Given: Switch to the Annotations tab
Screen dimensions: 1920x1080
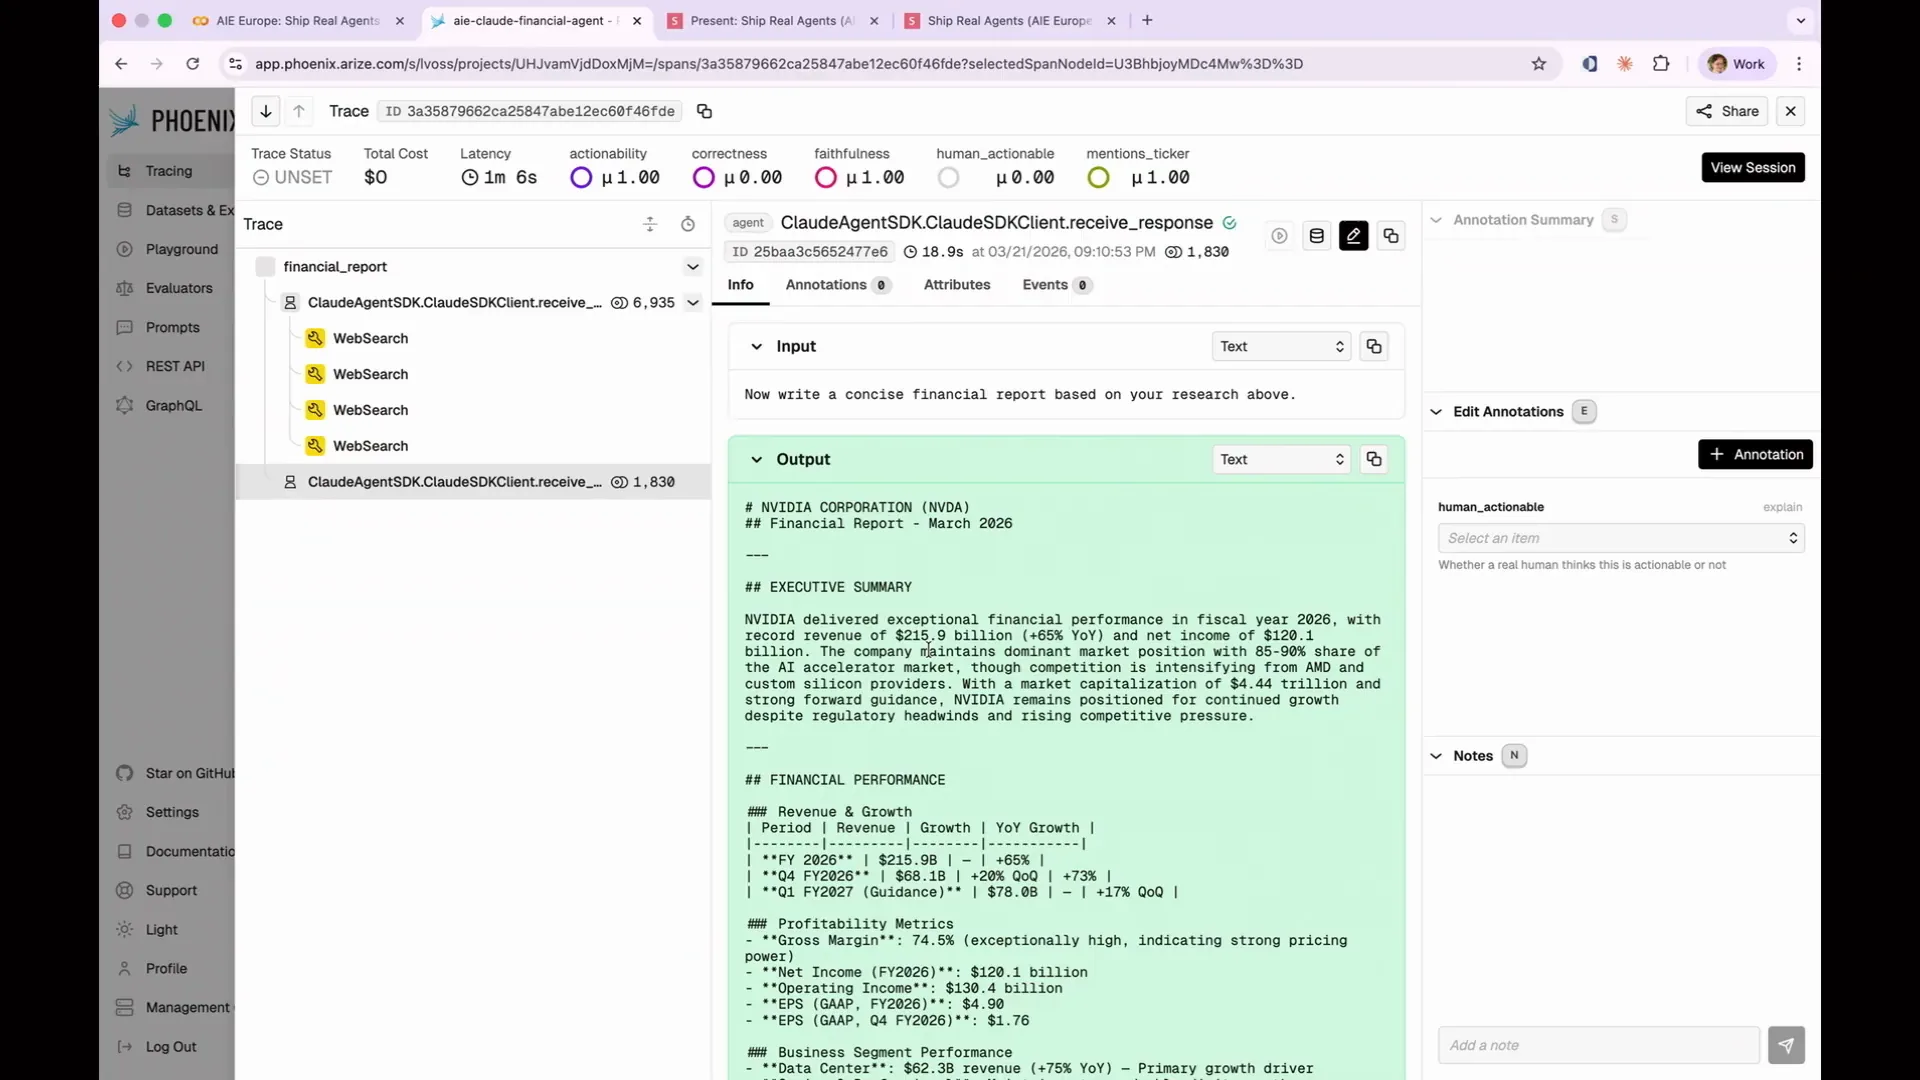Looking at the screenshot, I should pyautogui.click(x=838, y=285).
